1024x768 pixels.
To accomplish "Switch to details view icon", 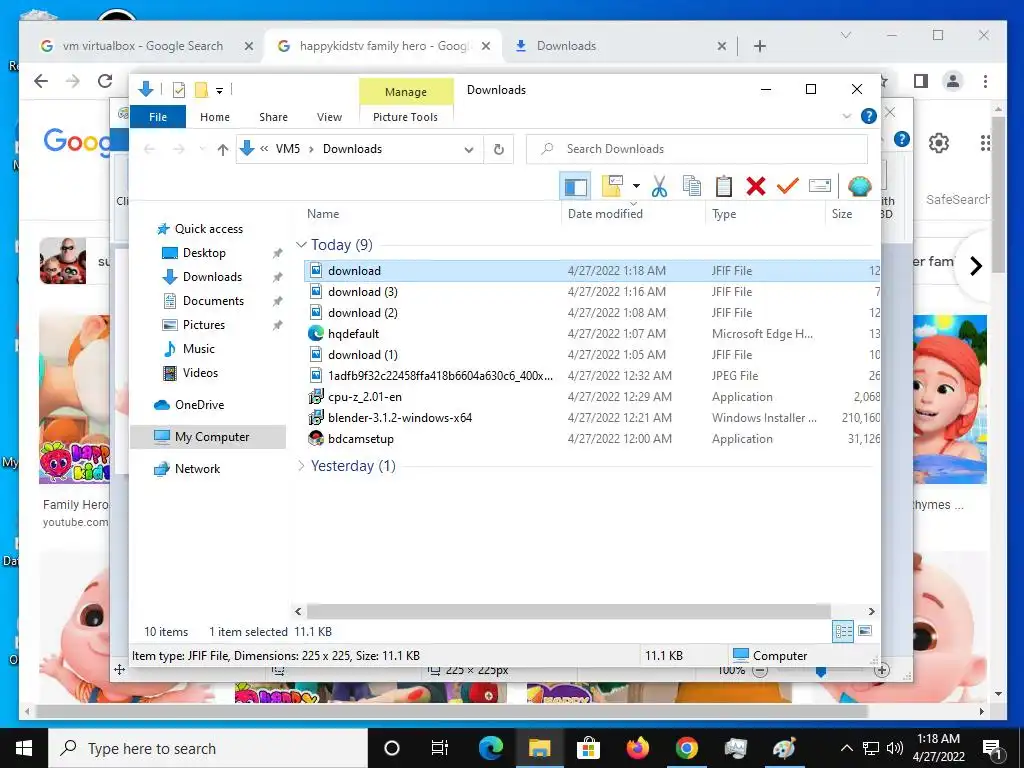I will [843, 631].
